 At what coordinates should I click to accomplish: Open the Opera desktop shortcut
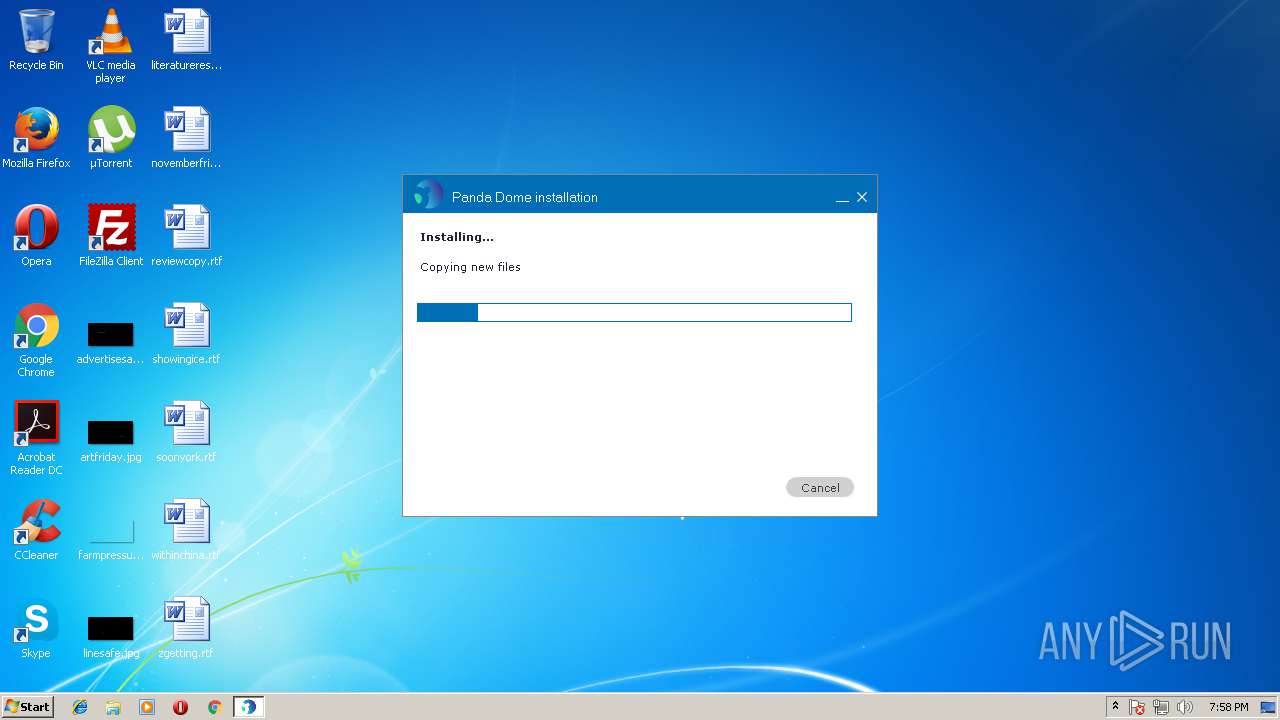(36, 236)
